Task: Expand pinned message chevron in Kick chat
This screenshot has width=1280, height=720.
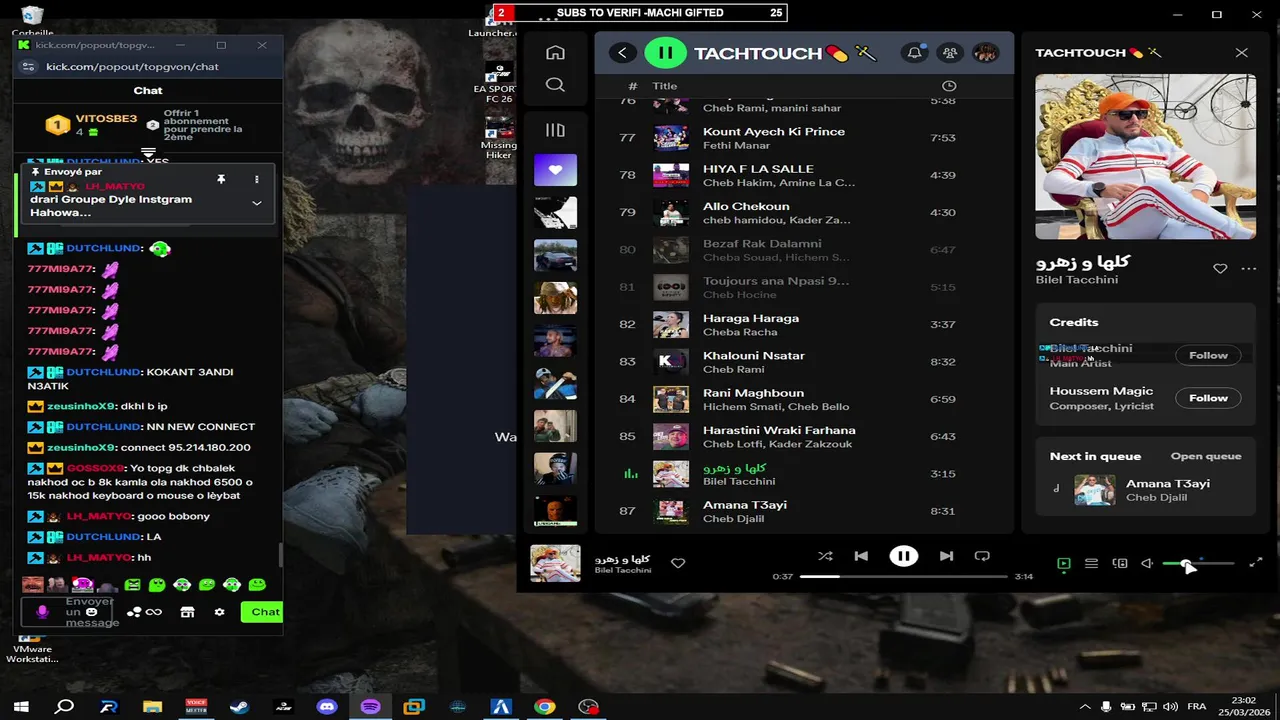Action: (x=256, y=203)
